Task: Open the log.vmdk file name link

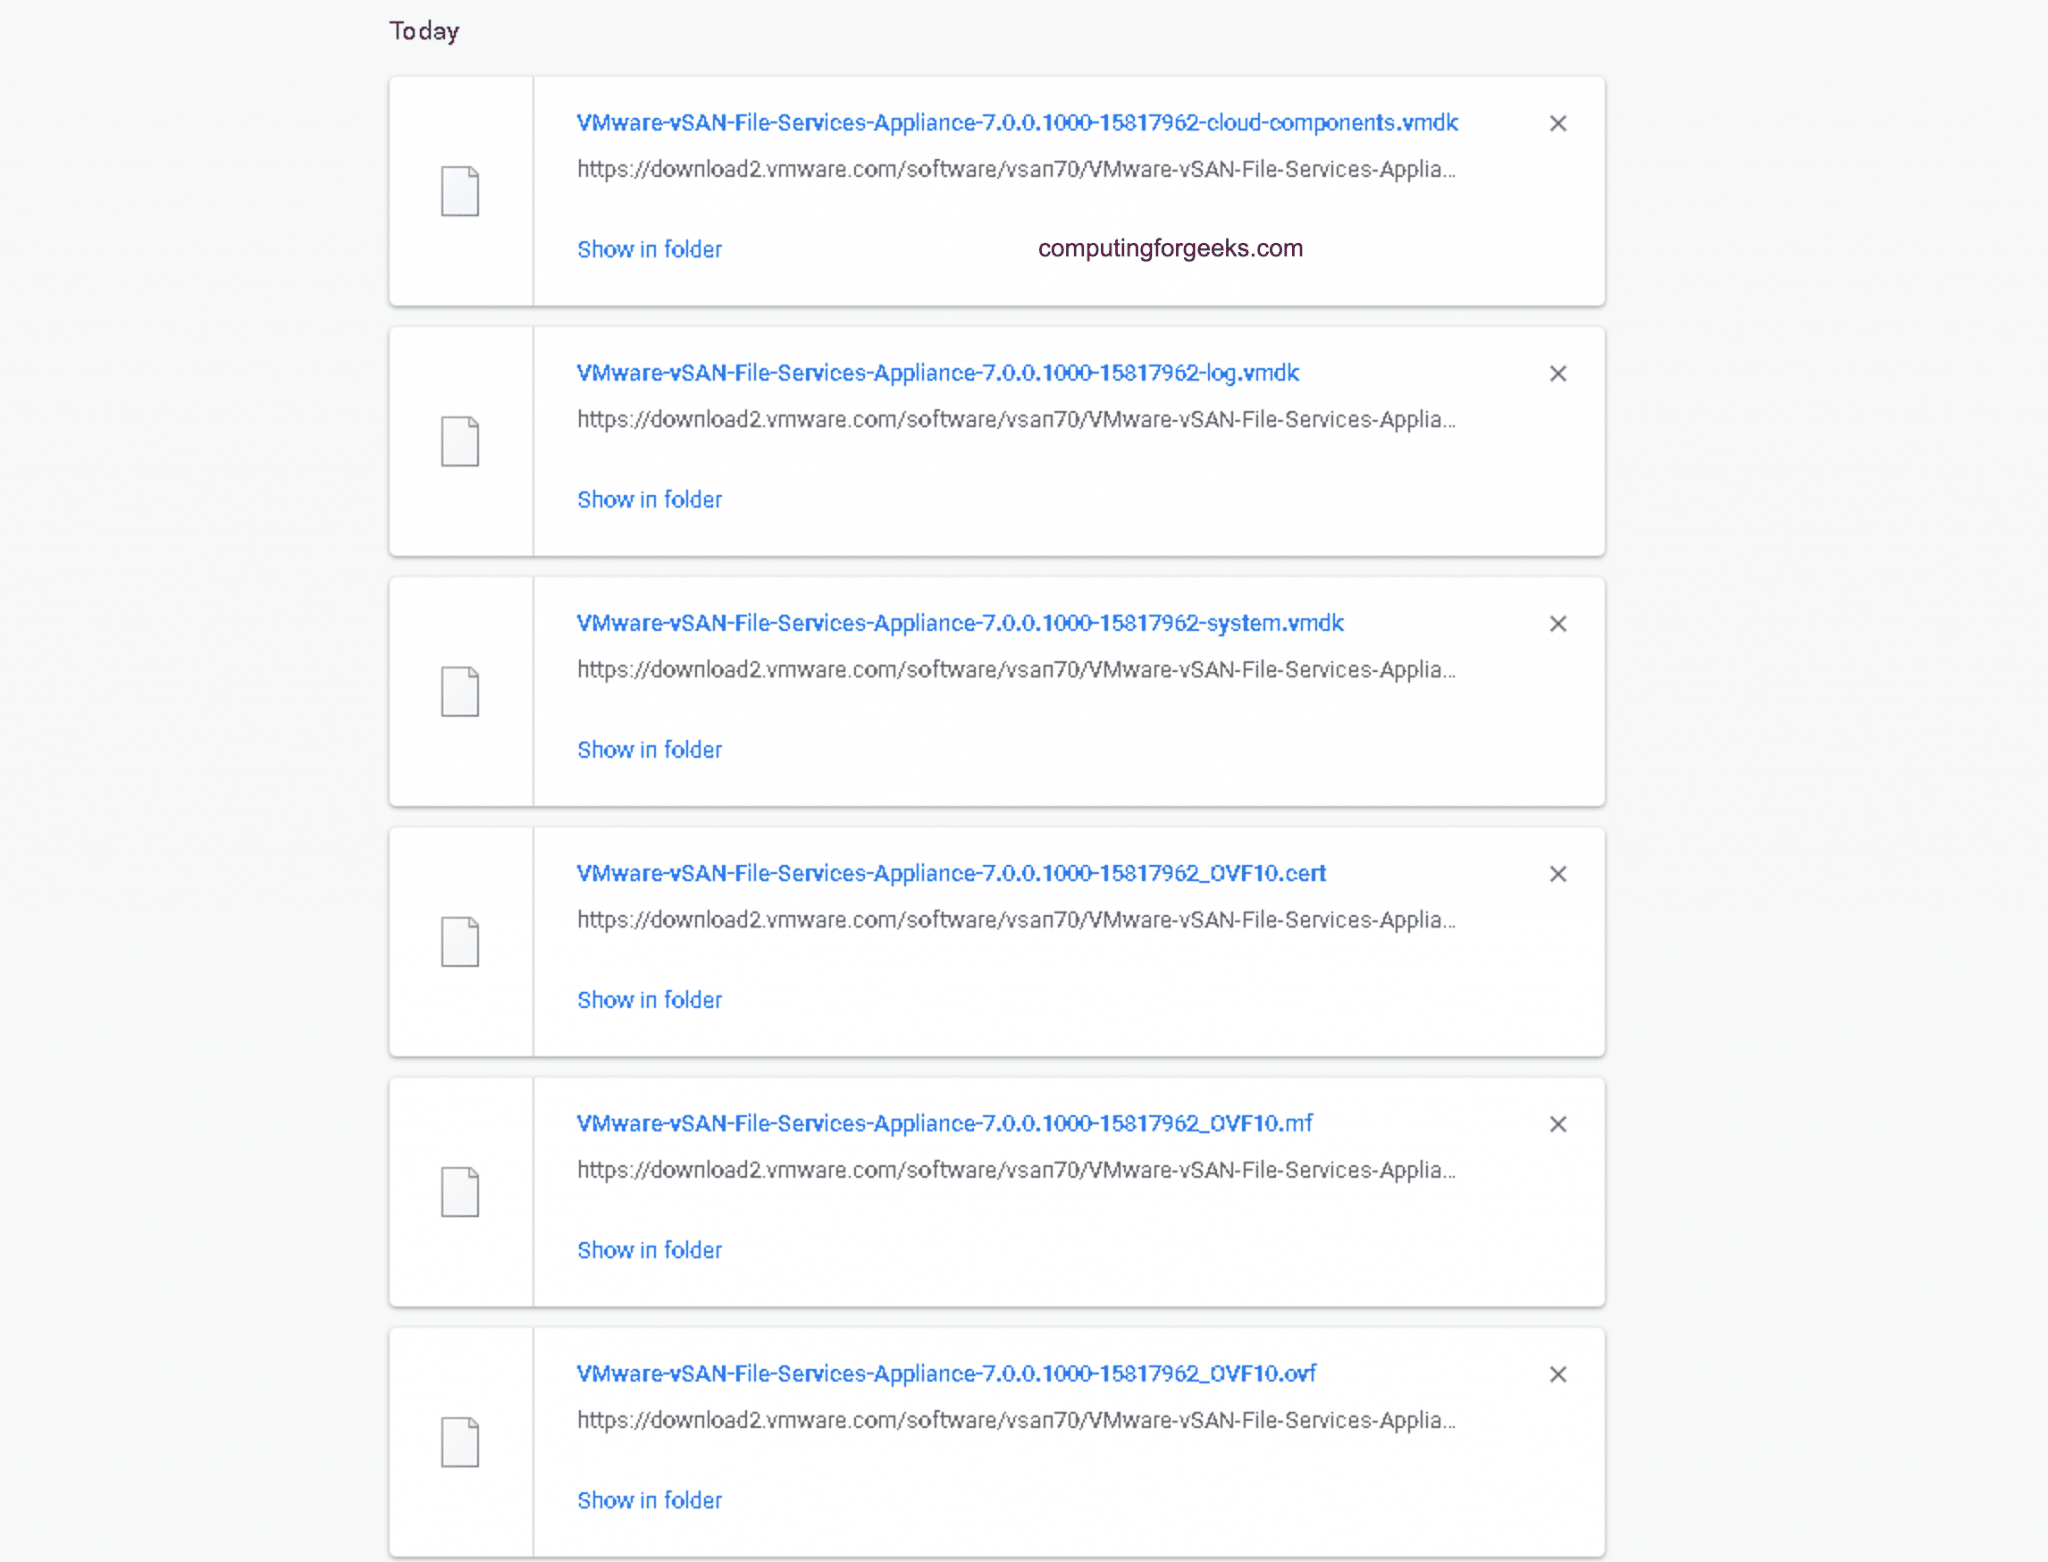Action: click(937, 373)
